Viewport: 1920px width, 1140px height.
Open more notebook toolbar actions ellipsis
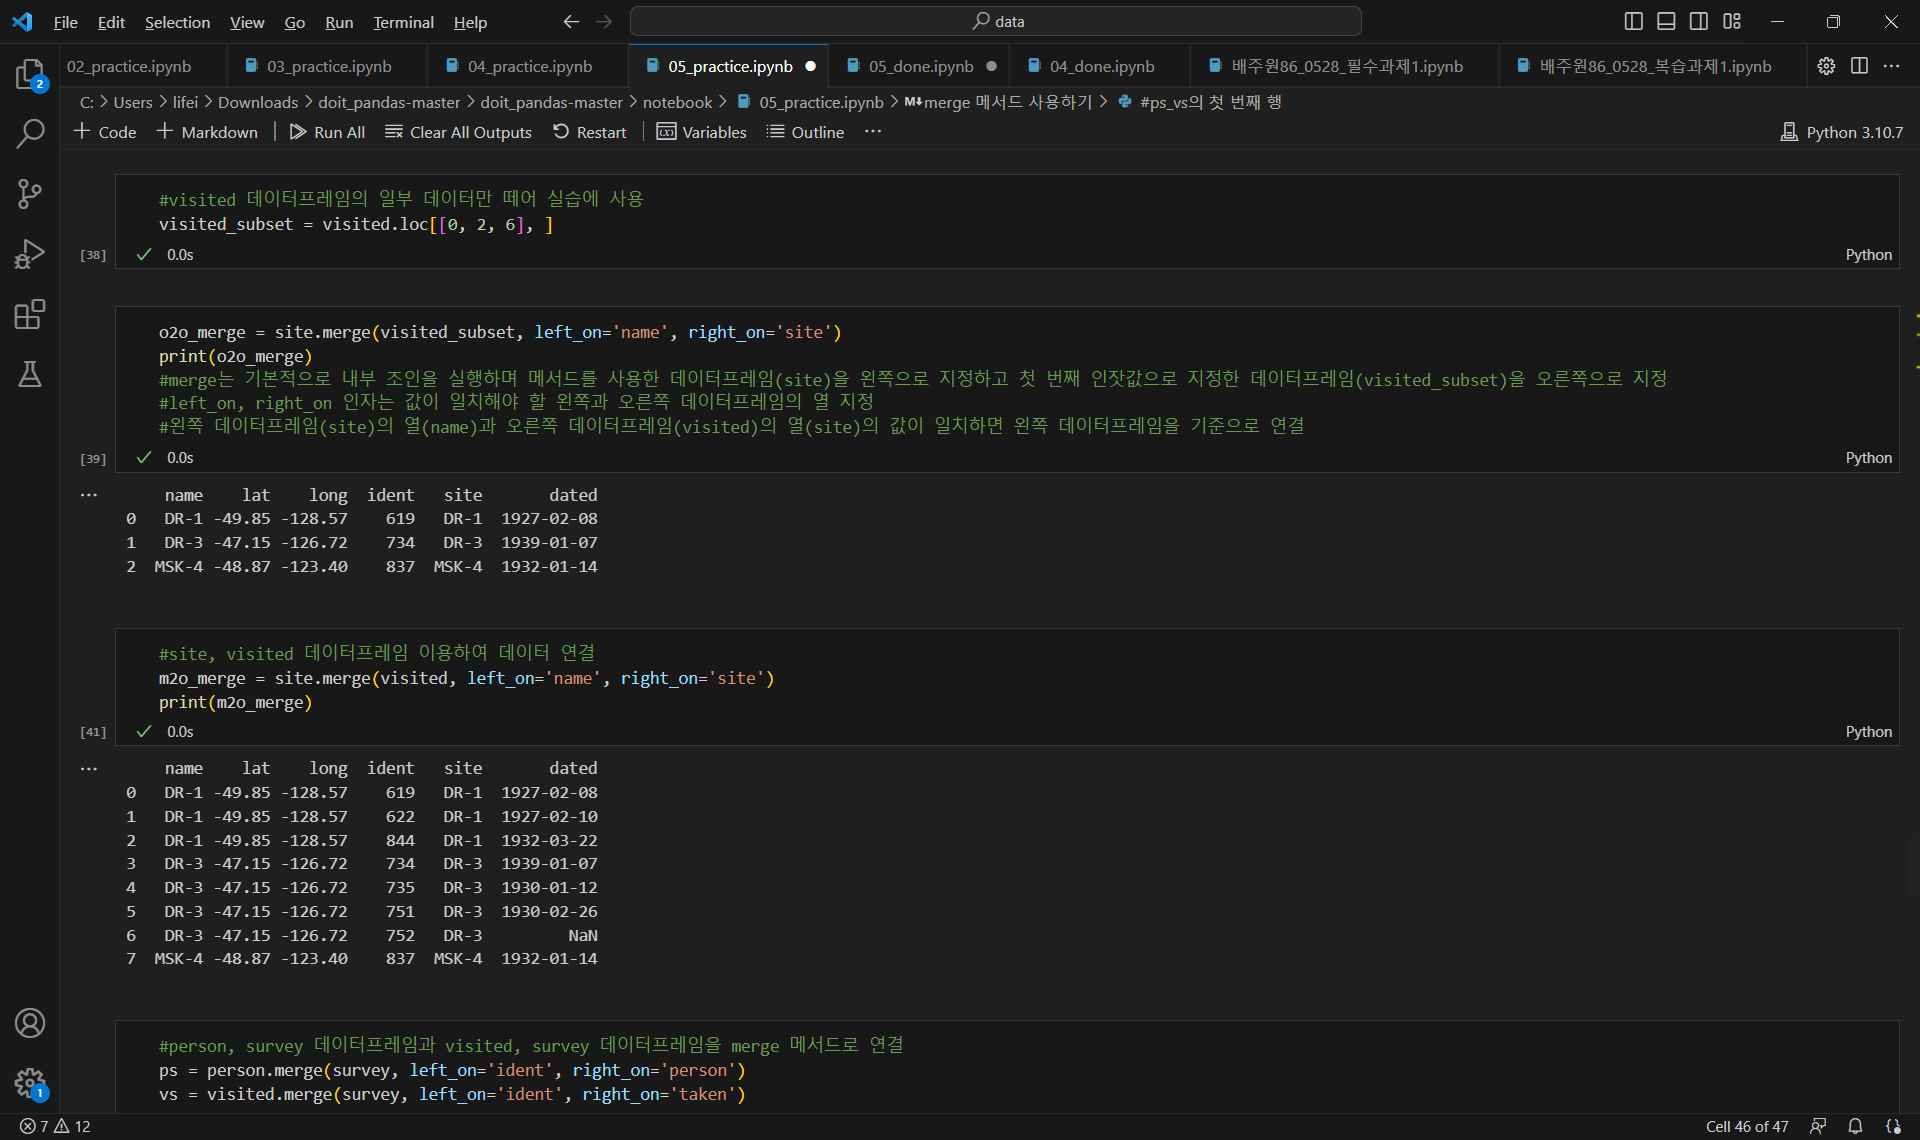(x=873, y=132)
